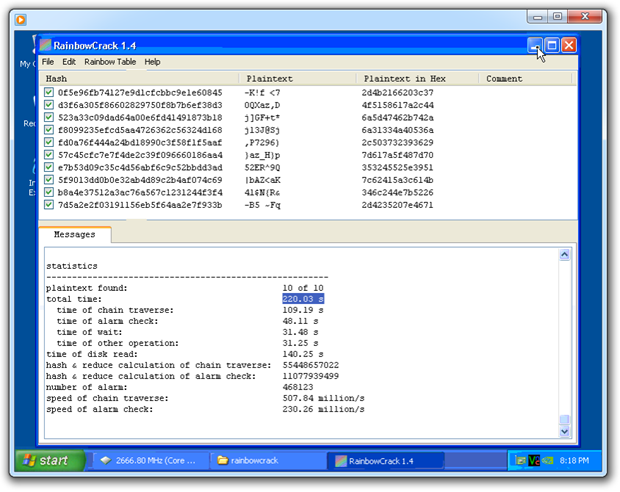Screen dimensions: 620x492
Task: Select plaintext cell -B5 ~Fq
Action: (x=262, y=205)
